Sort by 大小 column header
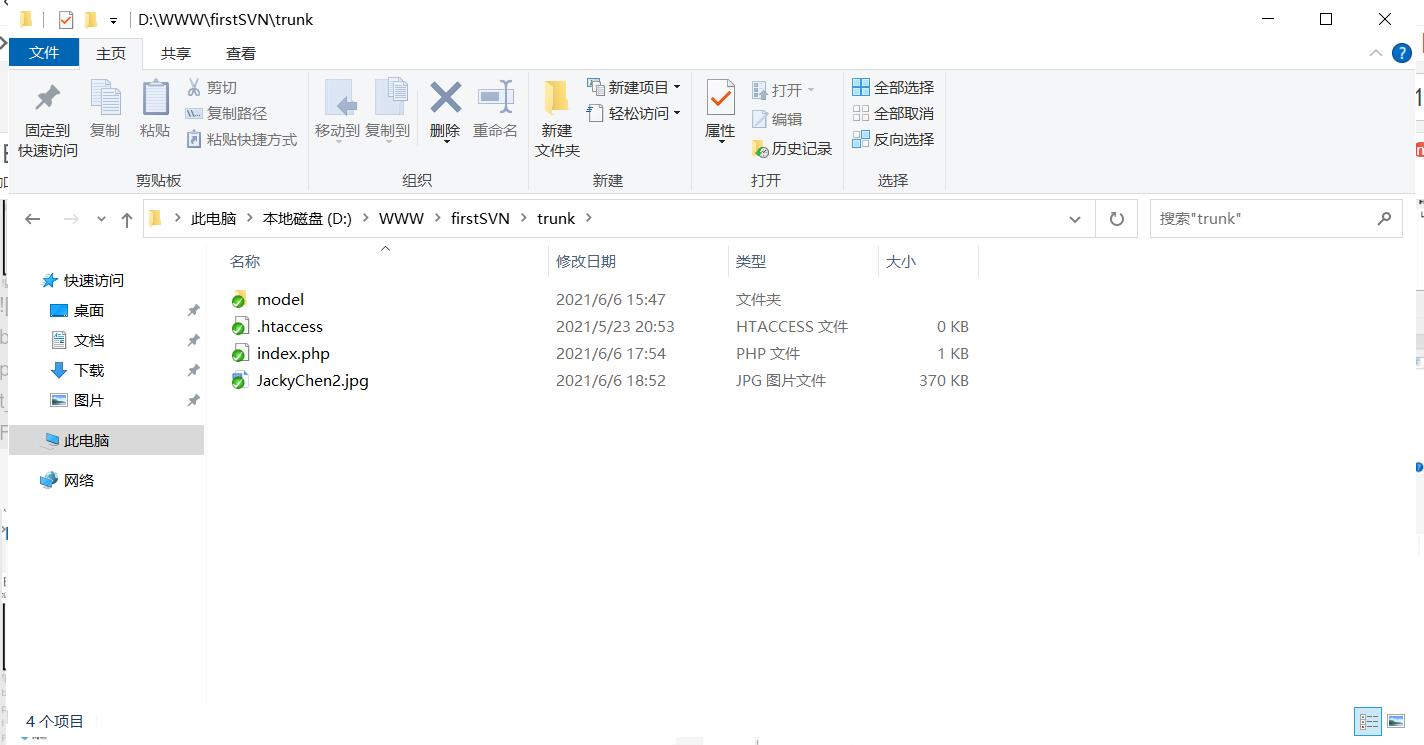The image size is (1424, 745). pyautogui.click(x=901, y=261)
